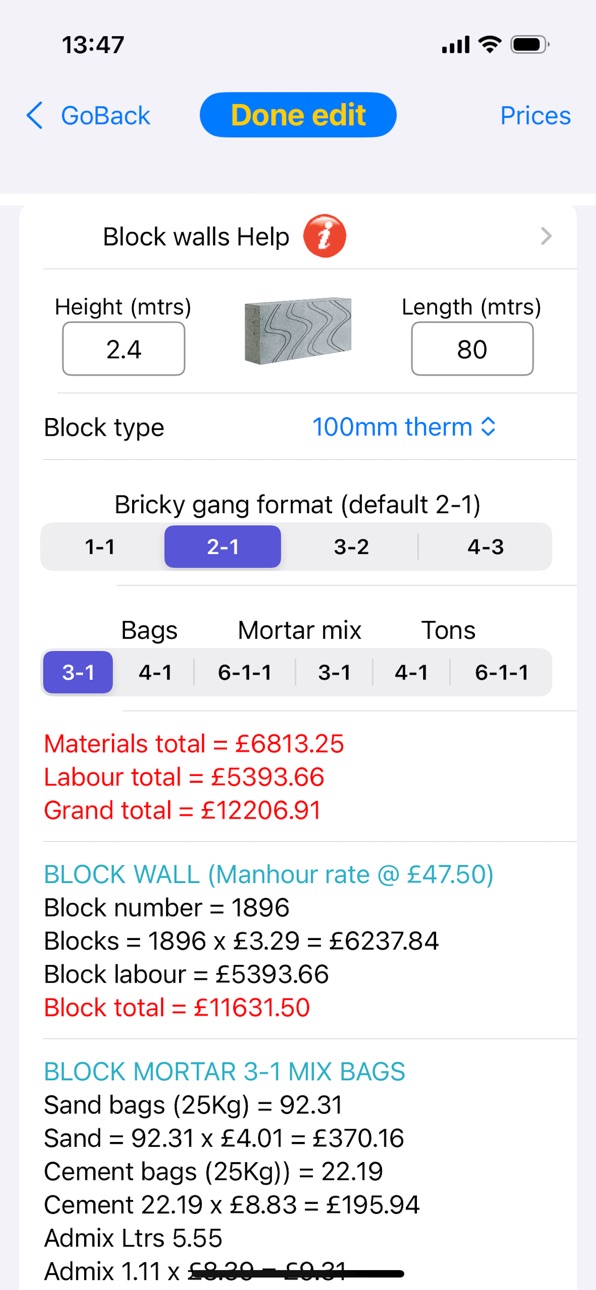Tap the red info help icon
The height and width of the screenshot is (1290, 596).
click(324, 237)
